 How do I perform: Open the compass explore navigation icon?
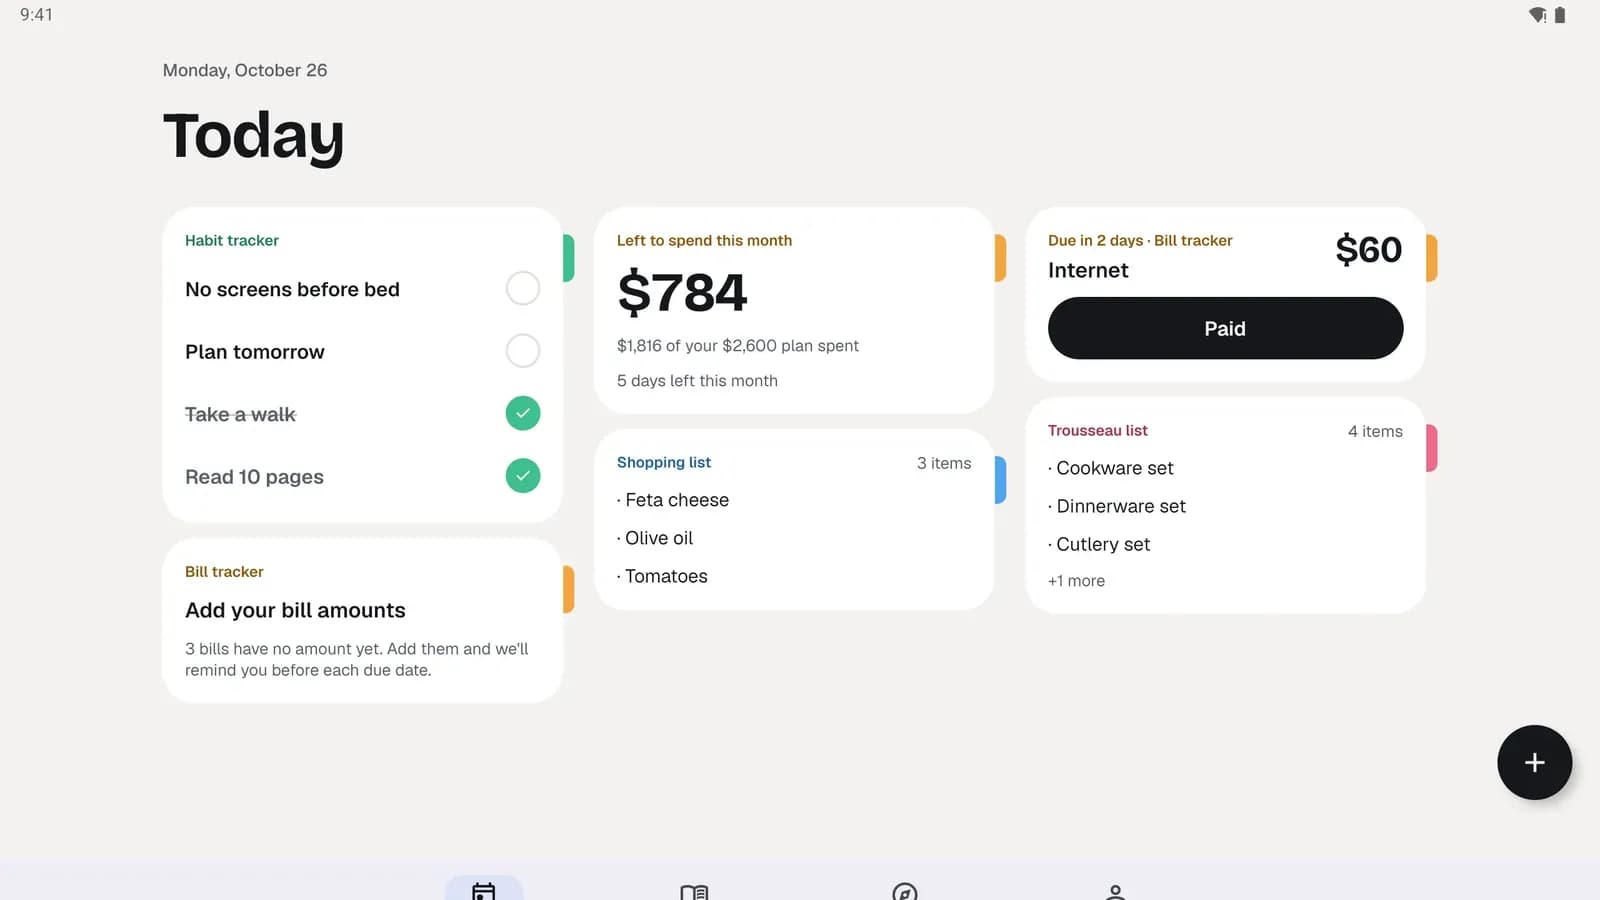pos(905,891)
